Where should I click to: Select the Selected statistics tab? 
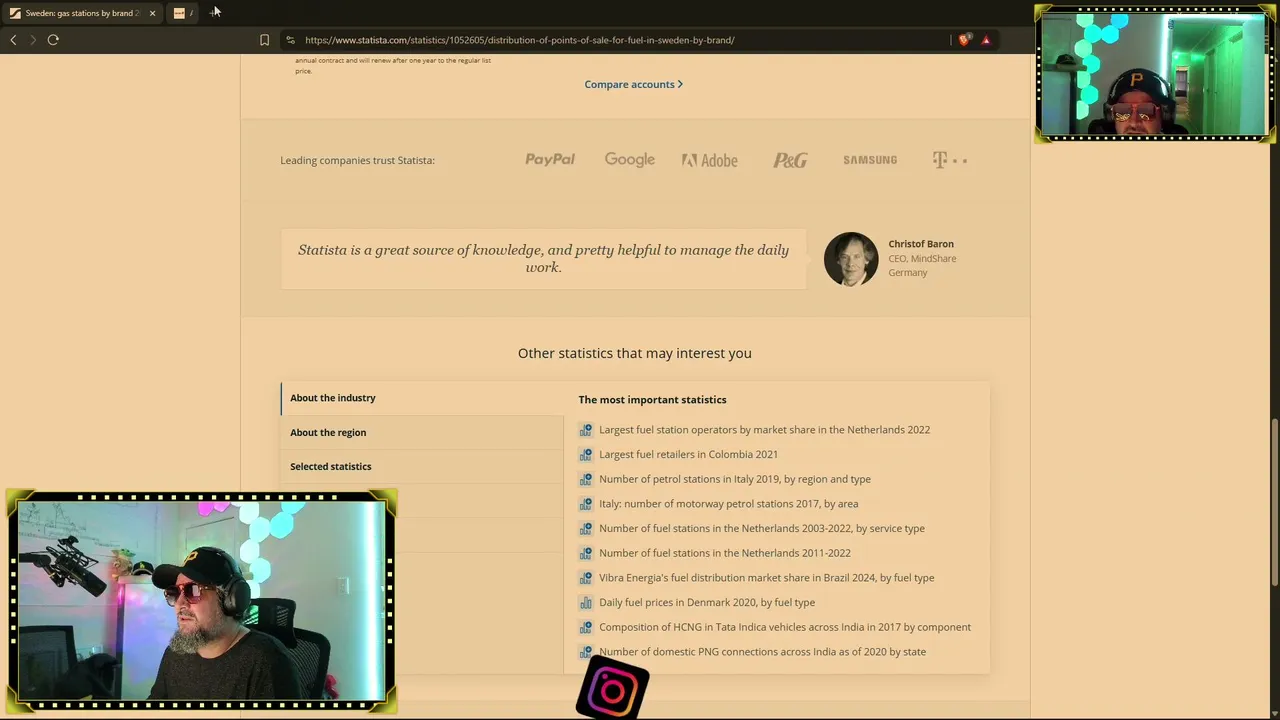pyautogui.click(x=422, y=466)
